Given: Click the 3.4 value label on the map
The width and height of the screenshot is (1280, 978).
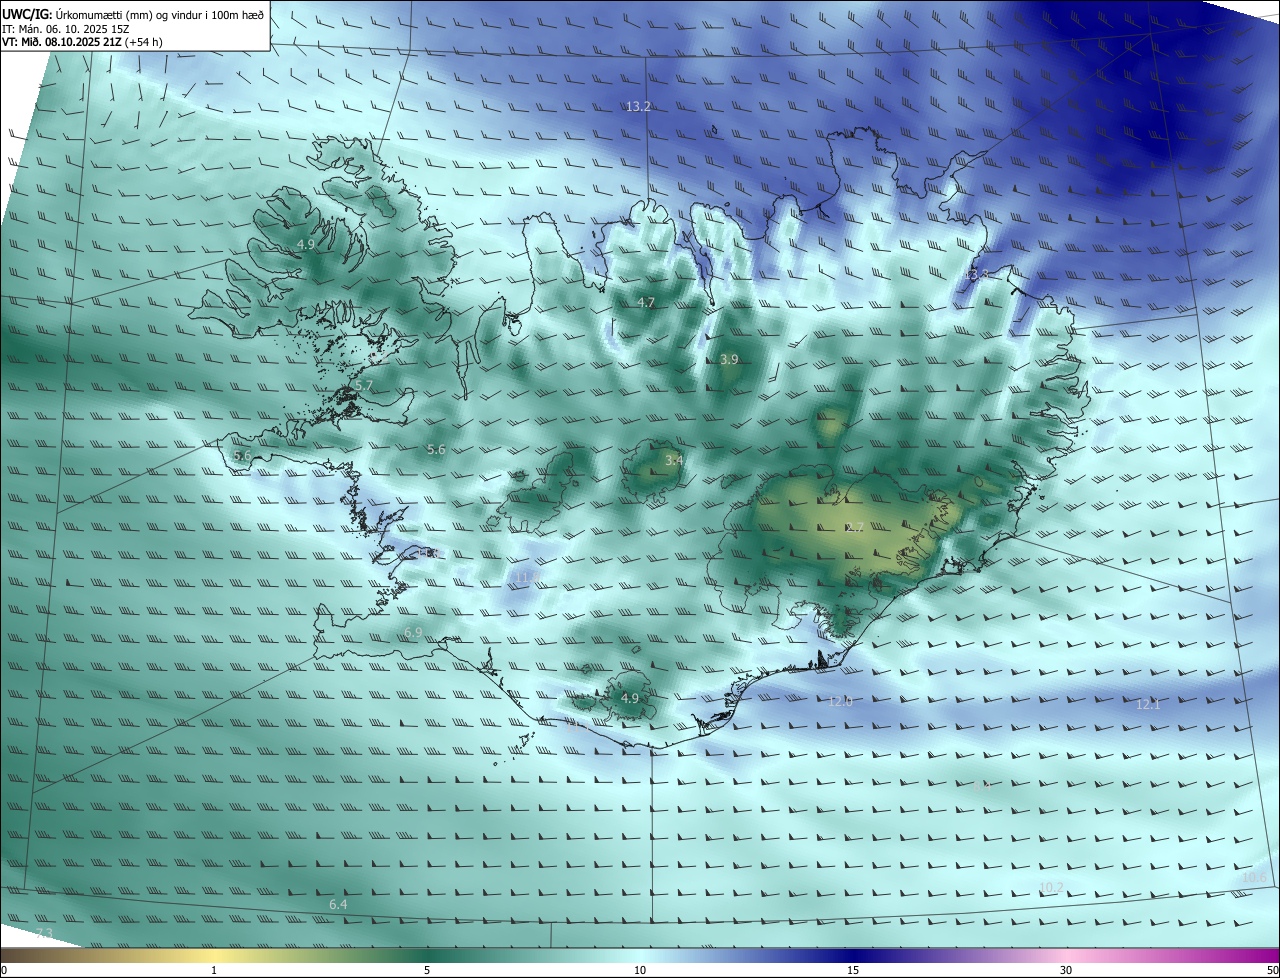Looking at the screenshot, I should click(x=674, y=460).
